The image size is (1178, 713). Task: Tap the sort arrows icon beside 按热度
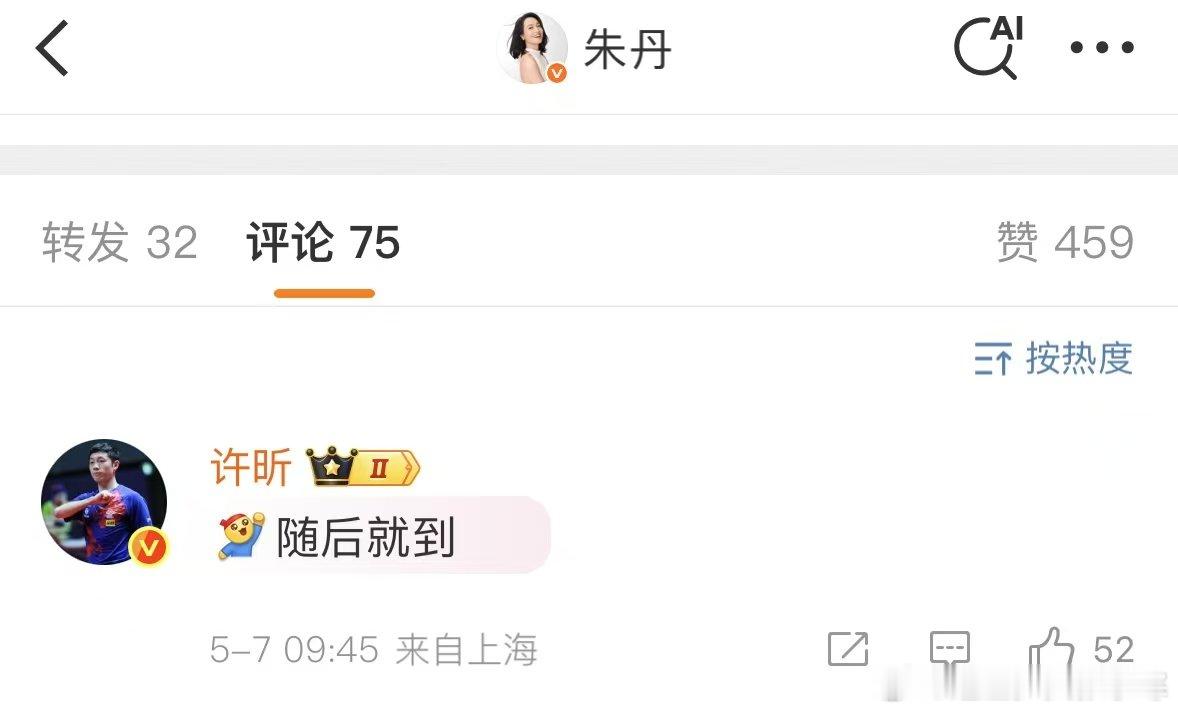[993, 358]
